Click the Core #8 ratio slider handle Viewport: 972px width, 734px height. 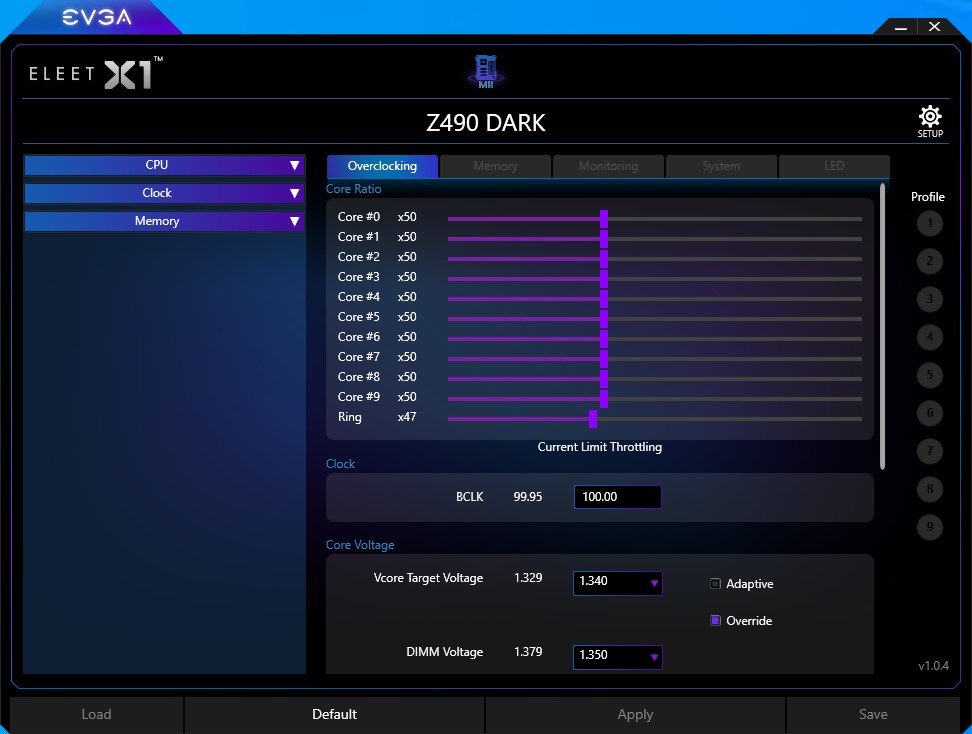(x=604, y=379)
